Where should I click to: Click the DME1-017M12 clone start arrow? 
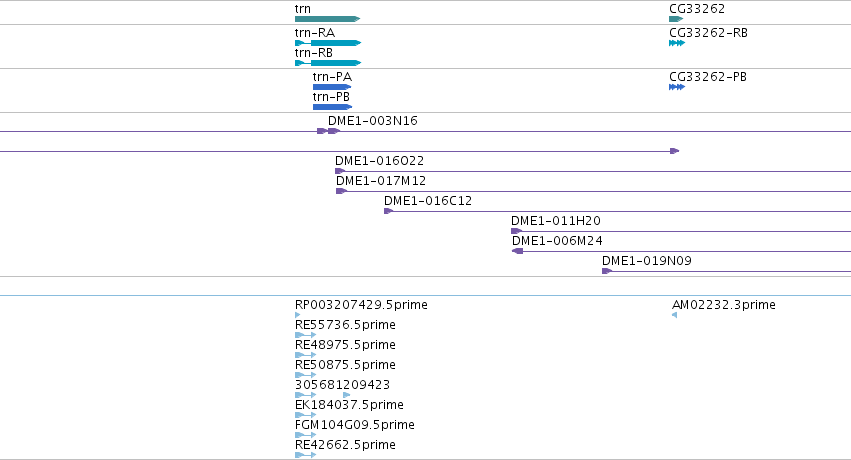(x=341, y=191)
